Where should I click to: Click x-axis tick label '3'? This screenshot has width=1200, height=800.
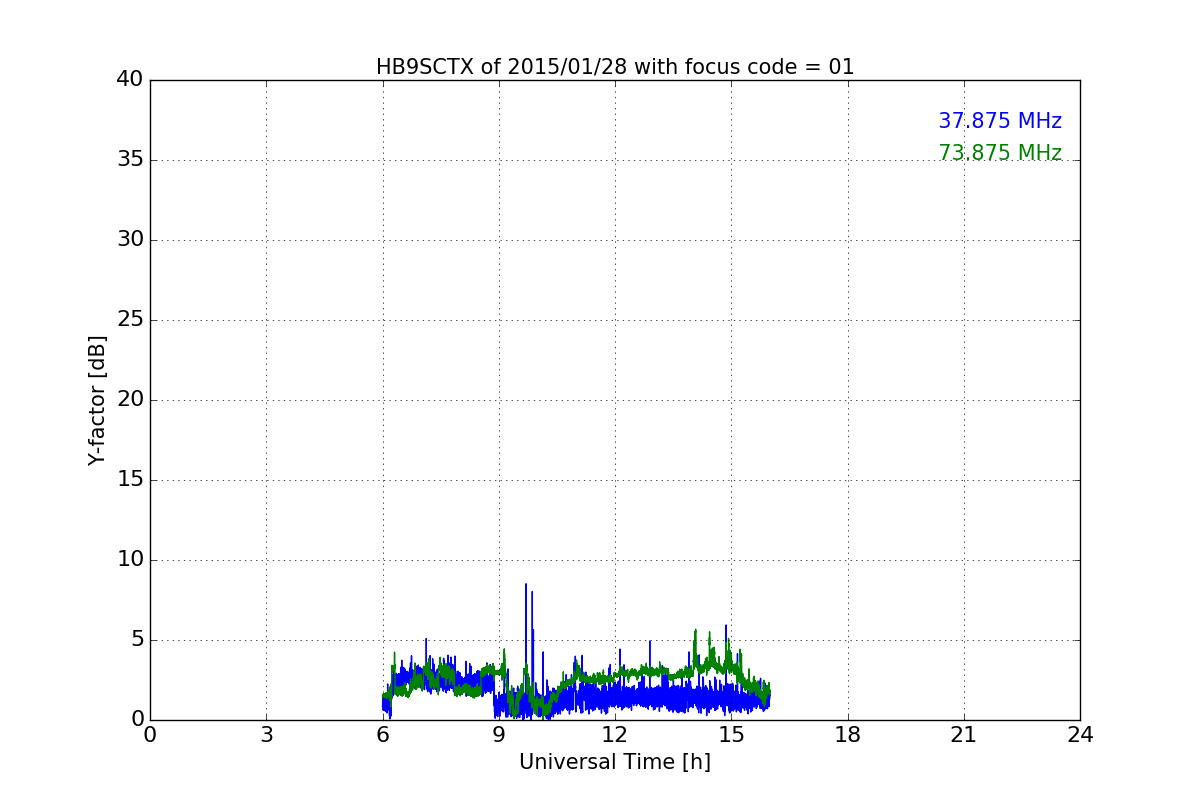(x=266, y=735)
